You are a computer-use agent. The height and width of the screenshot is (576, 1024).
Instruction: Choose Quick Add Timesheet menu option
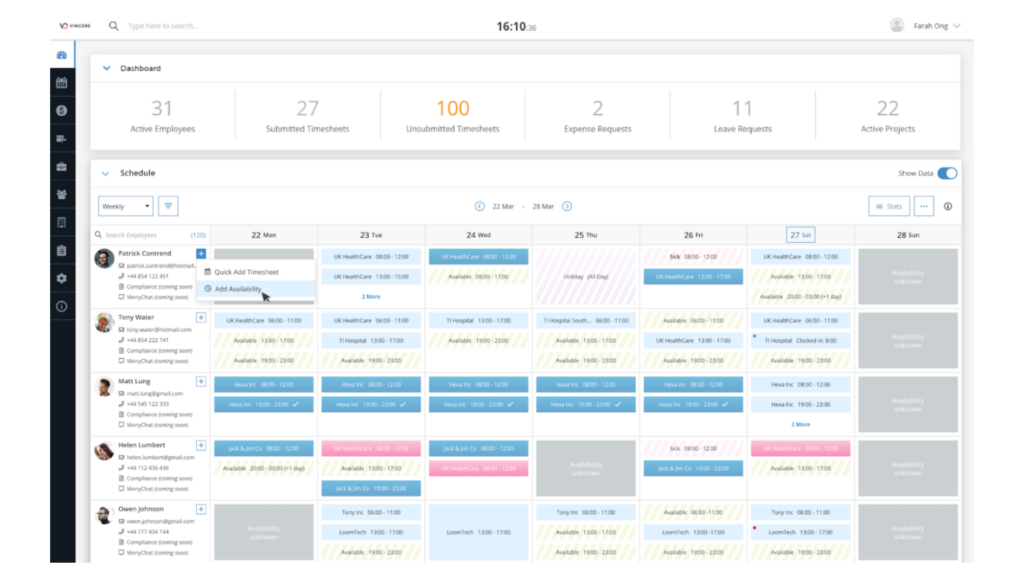coord(245,272)
